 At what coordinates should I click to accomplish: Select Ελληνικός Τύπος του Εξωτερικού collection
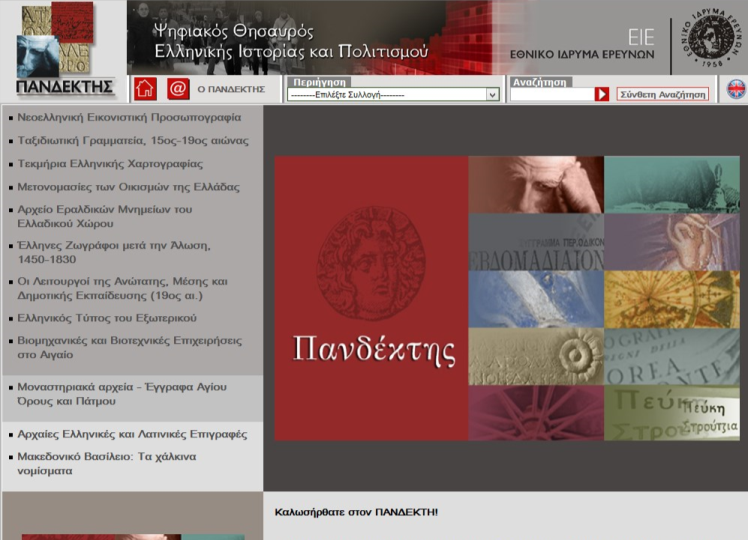tap(107, 318)
